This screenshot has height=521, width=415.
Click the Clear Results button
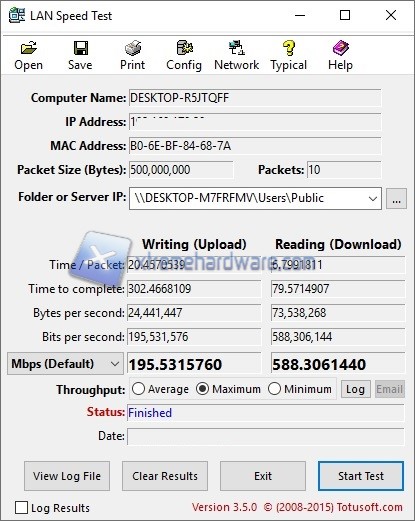[x=165, y=476]
